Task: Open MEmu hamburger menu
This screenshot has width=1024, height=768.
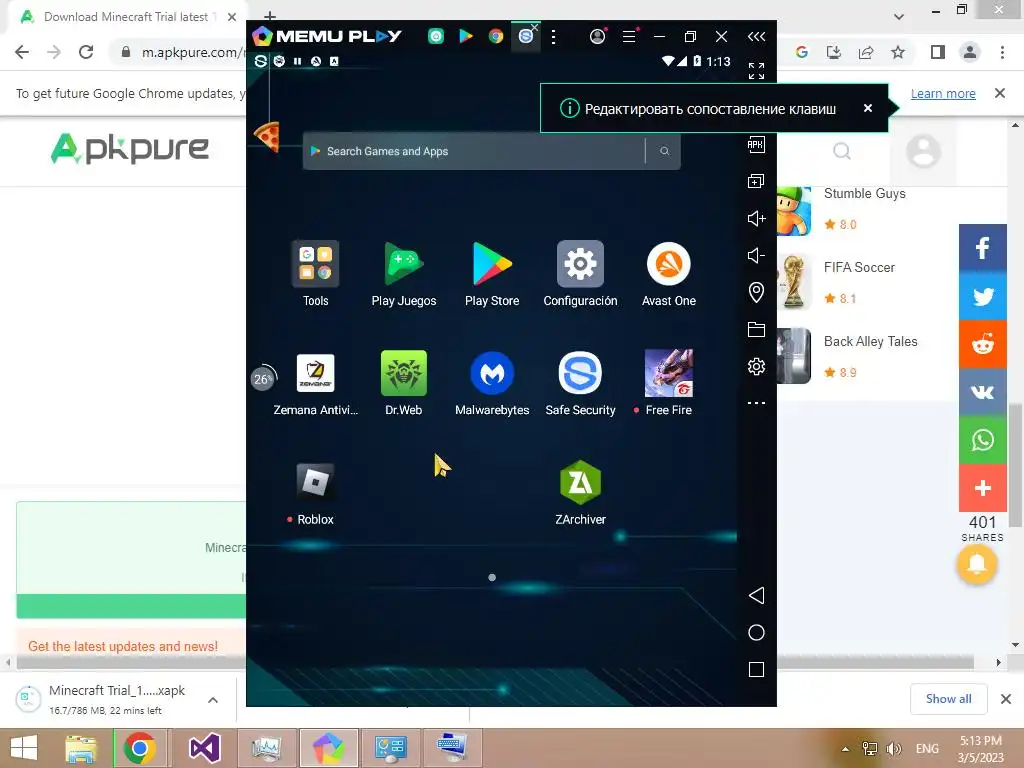Action: point(629,37)
